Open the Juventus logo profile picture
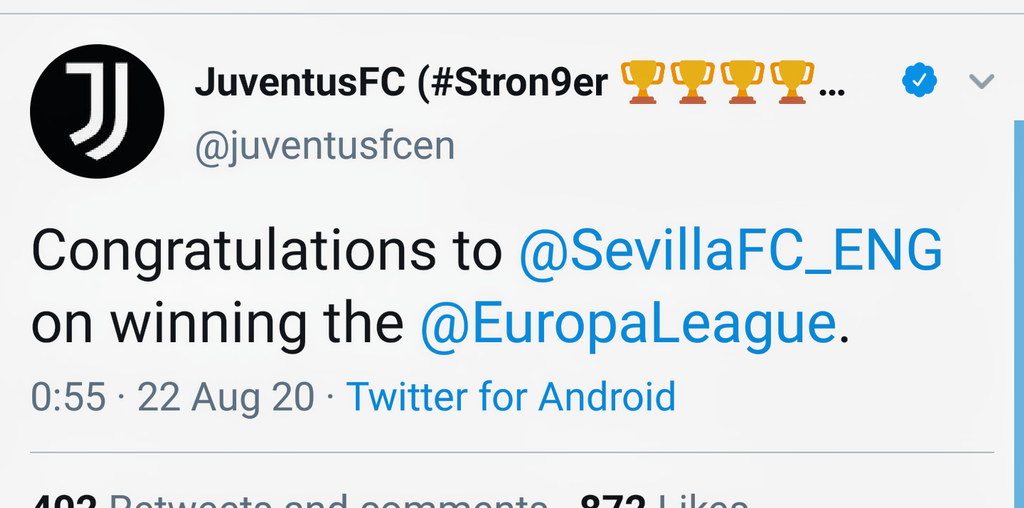The height and width of the screenshot is (508, 1024). click(97, 111)
